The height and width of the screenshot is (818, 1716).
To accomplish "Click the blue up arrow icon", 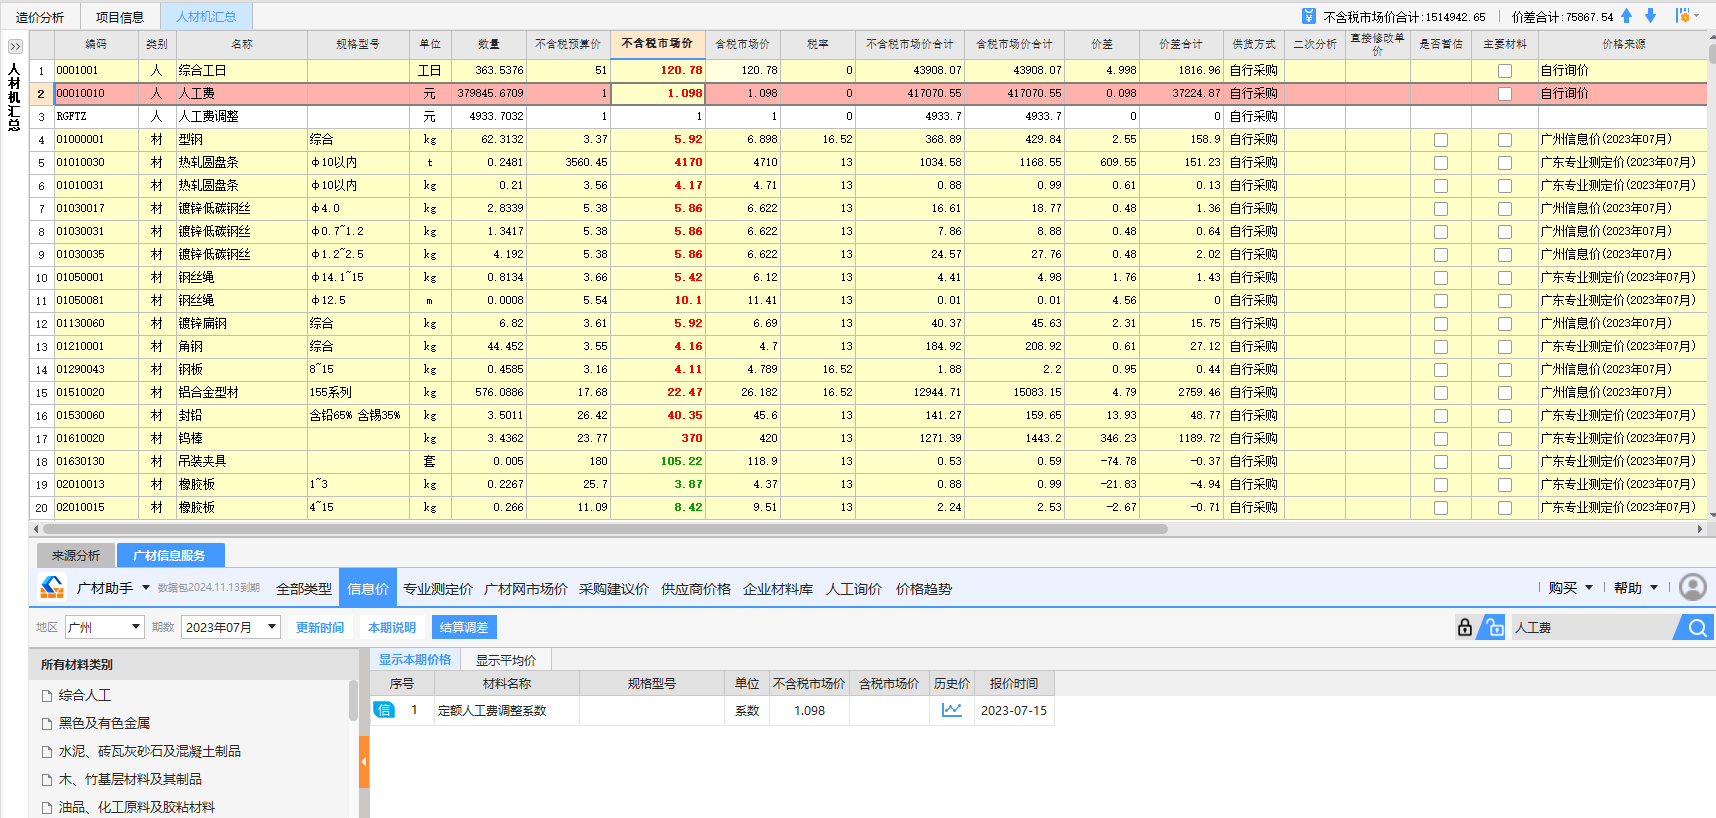I will click(x=1627, y=16).
